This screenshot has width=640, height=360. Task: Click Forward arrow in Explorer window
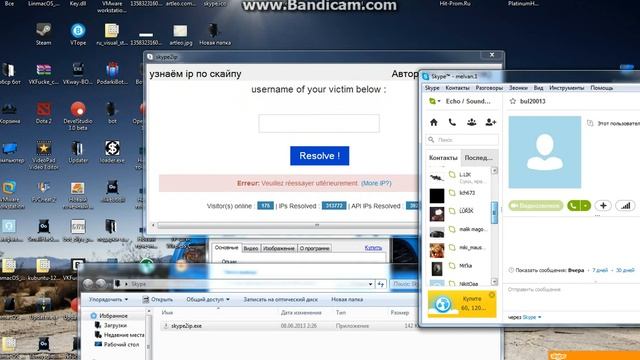point(101,284)
